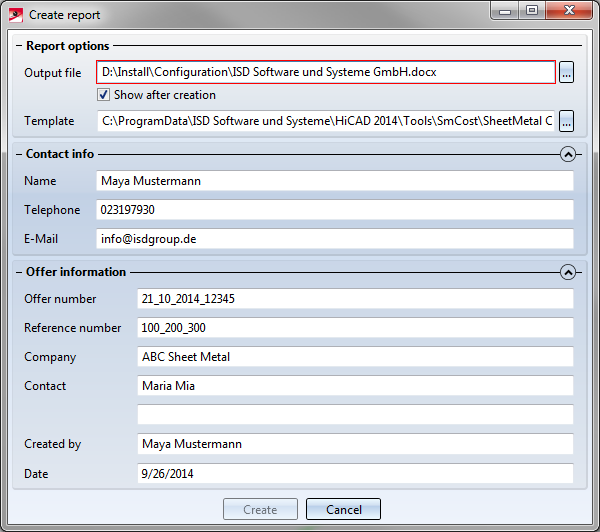
Task: Click the Offer information section header
Action: point(76,272)
